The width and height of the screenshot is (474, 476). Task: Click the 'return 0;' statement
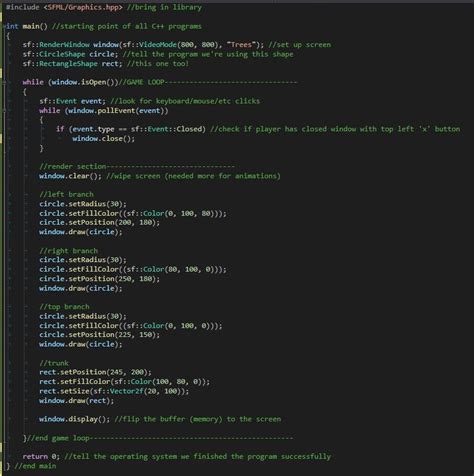(x=41, y=456)
